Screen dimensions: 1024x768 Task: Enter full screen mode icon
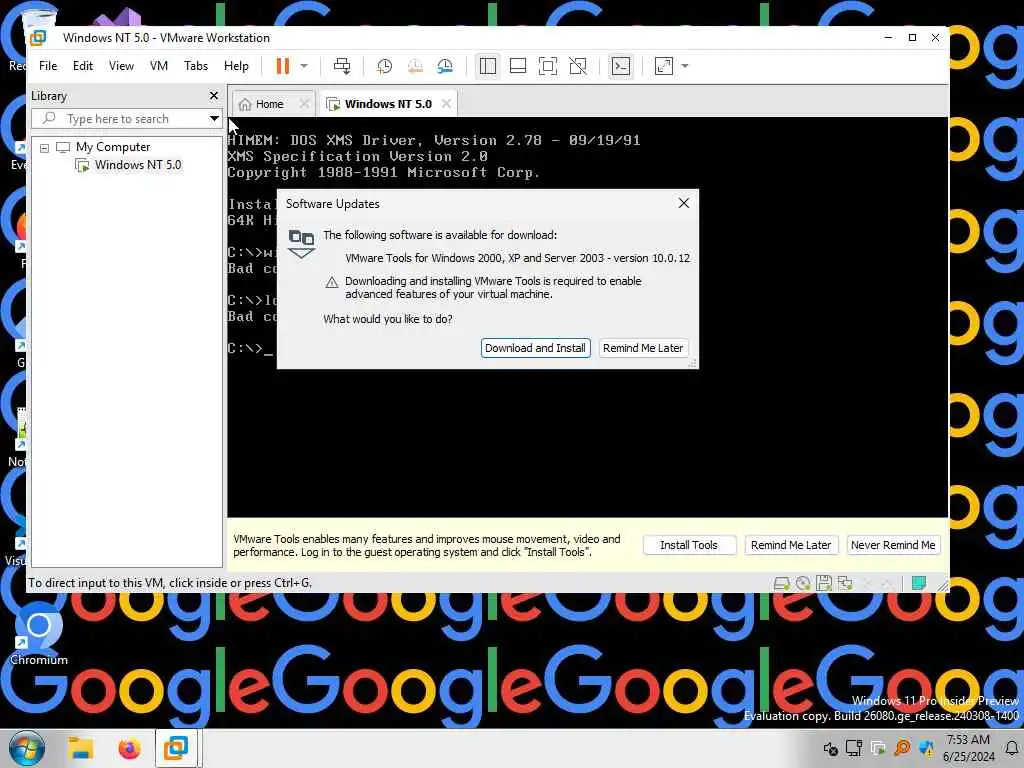pyautogui.click(x=548, y=66)
